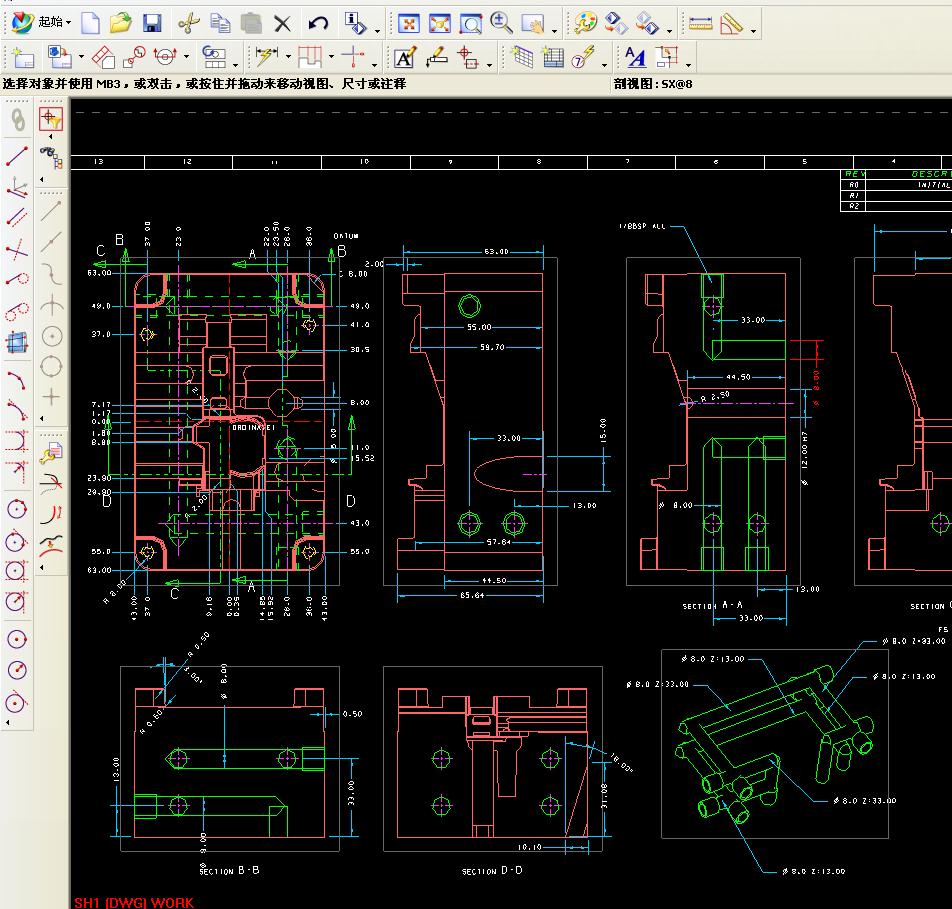The height and width of the screenshot is (909, 952).
Task: Delete the selected object with the X icon
Action: (282, 22)
